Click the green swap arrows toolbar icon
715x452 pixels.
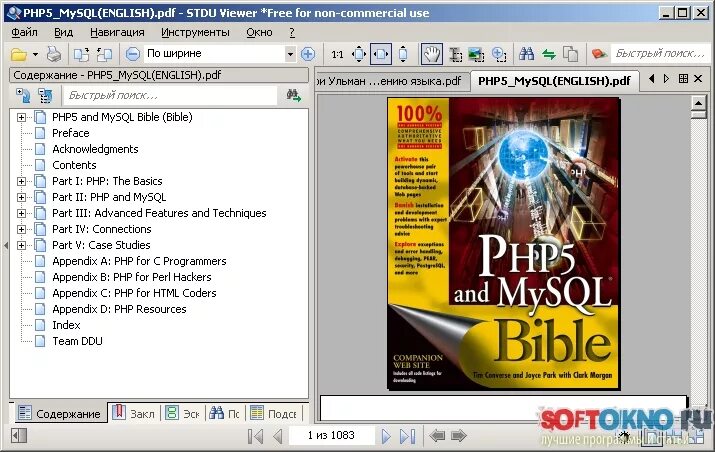(549, 55)
